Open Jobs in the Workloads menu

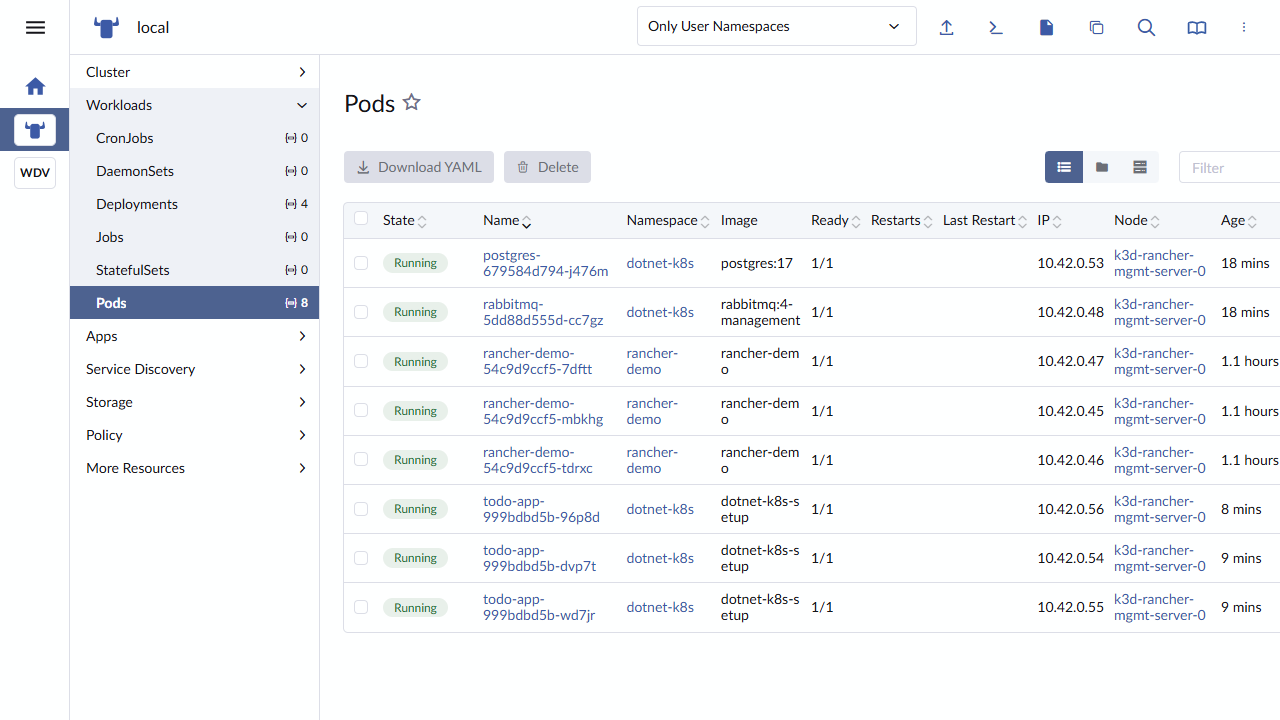[194, 237]
